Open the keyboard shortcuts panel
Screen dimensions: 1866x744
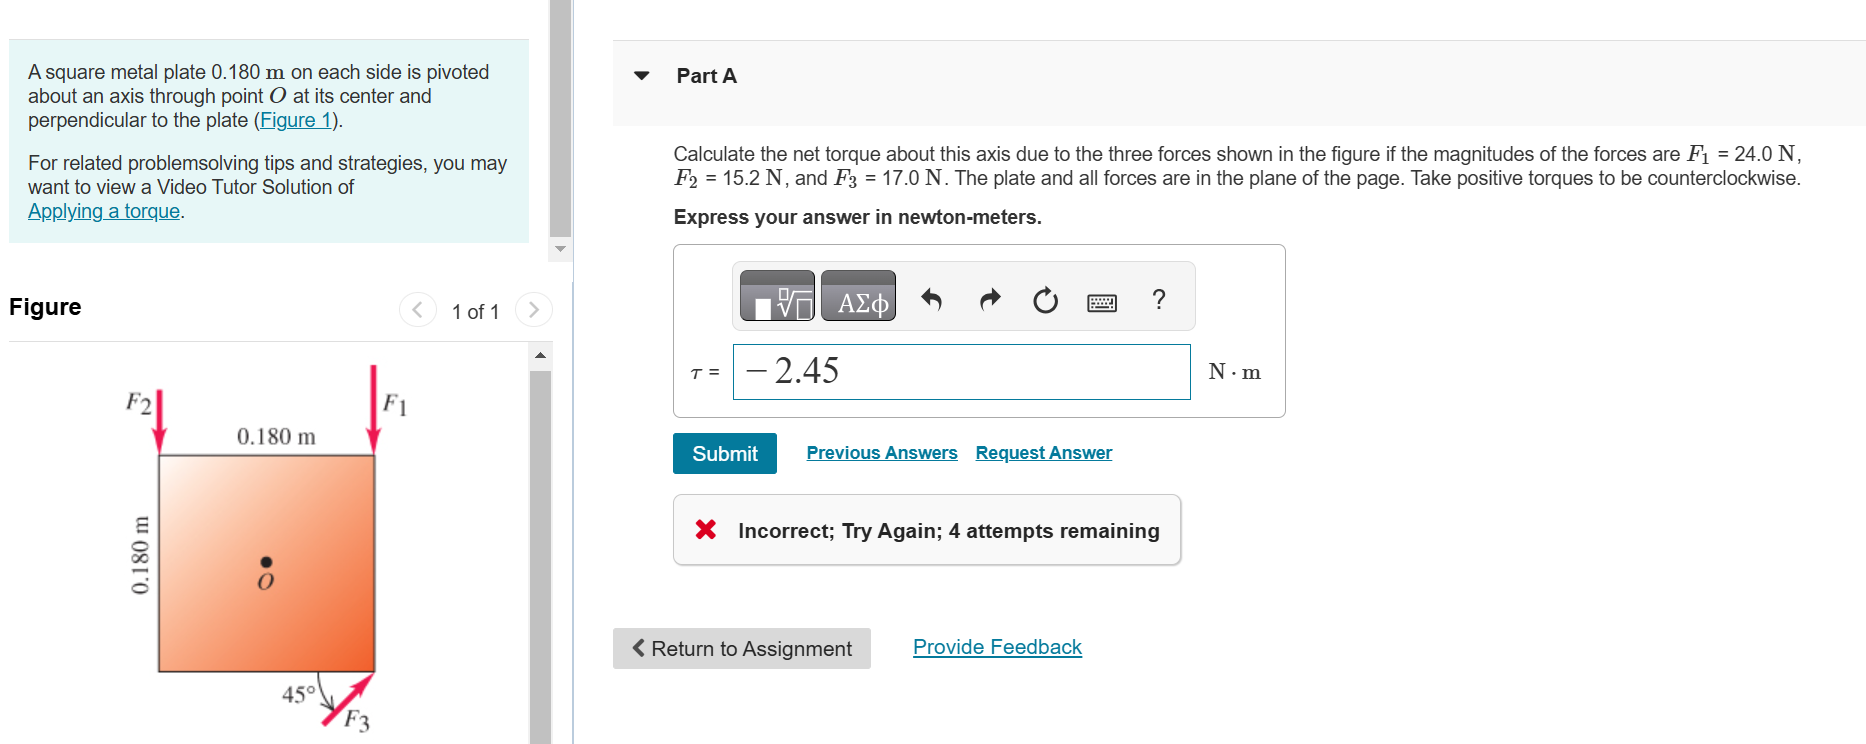[1100, 301]
